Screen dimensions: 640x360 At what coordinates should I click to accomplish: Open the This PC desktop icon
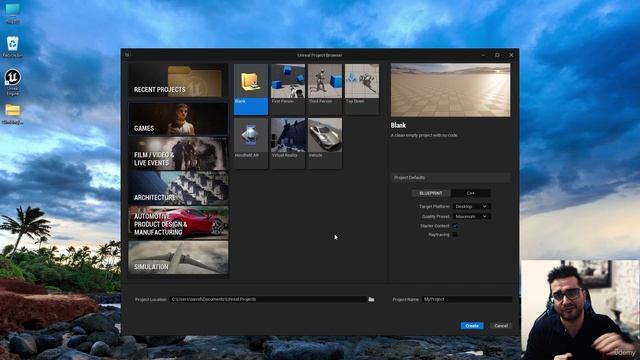coord(13,13)
